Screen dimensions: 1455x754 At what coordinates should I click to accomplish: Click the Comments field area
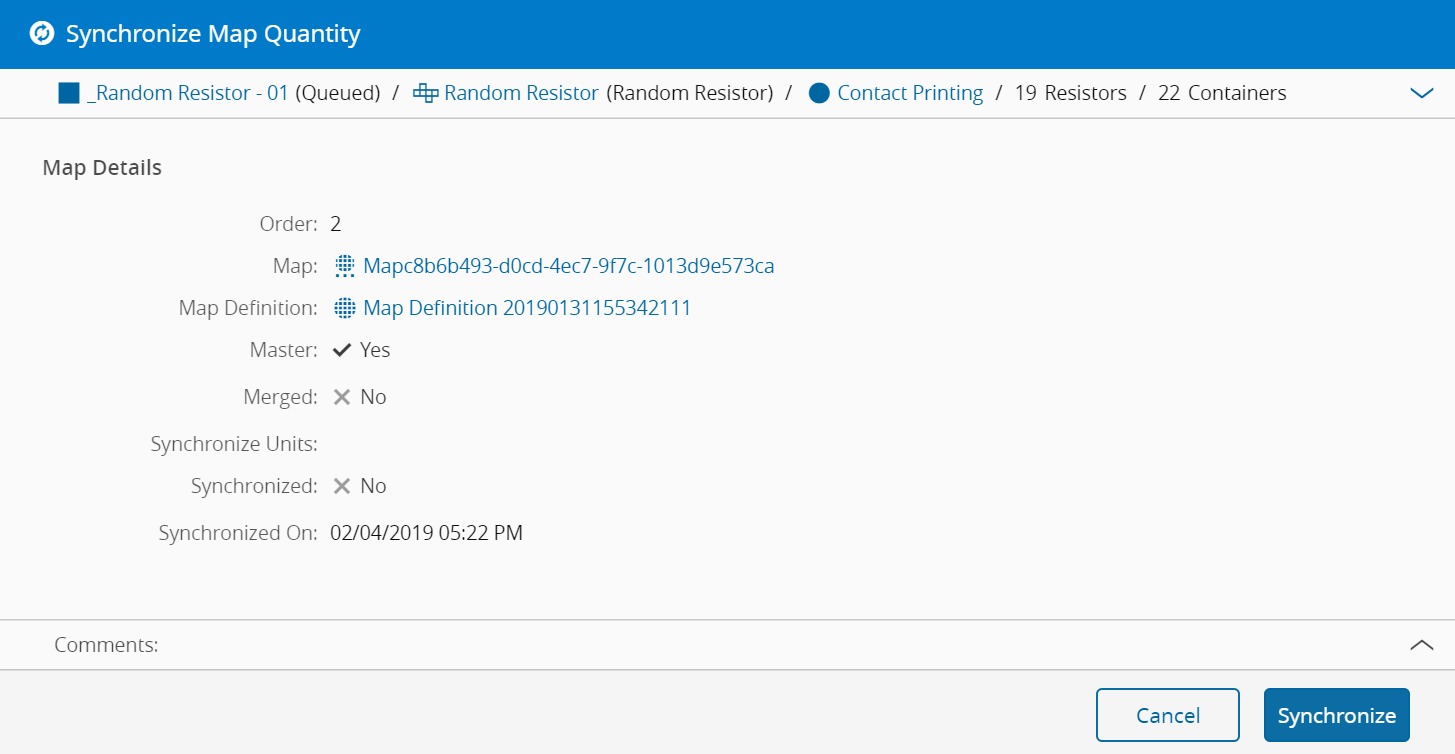[x=700, y=645]
